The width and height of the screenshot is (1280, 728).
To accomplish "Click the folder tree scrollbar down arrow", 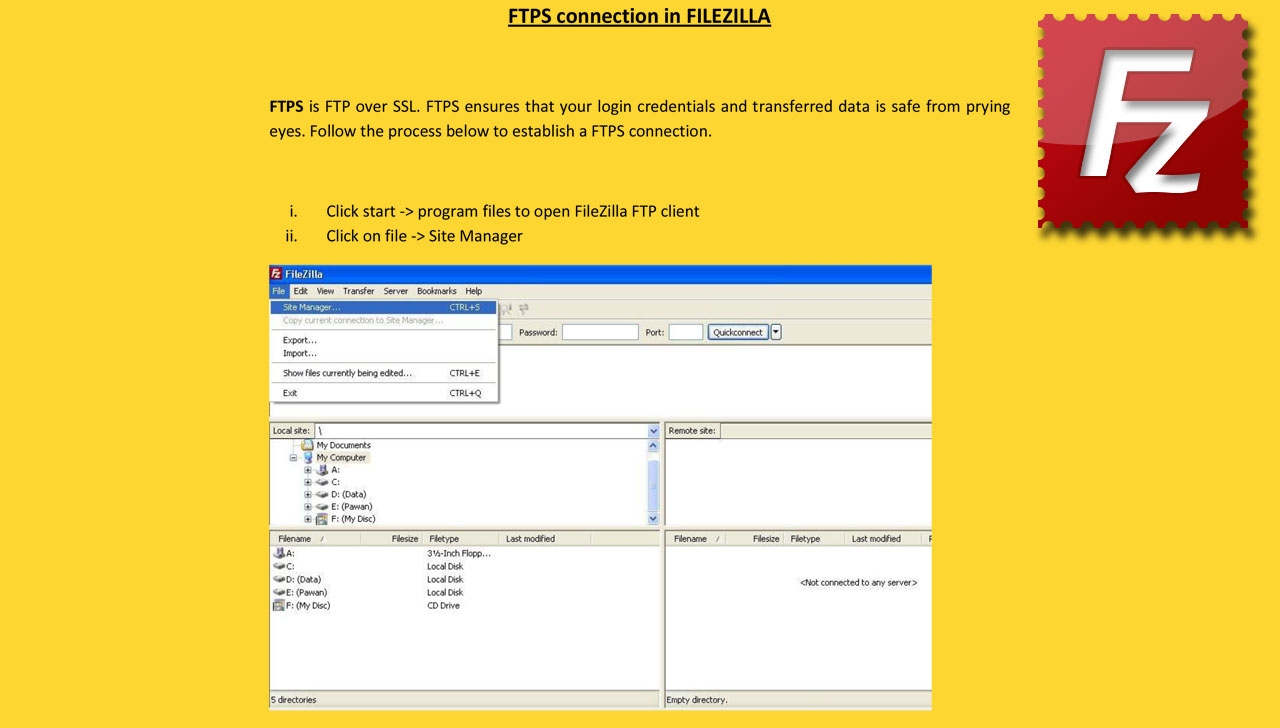I will coord(654,519).
